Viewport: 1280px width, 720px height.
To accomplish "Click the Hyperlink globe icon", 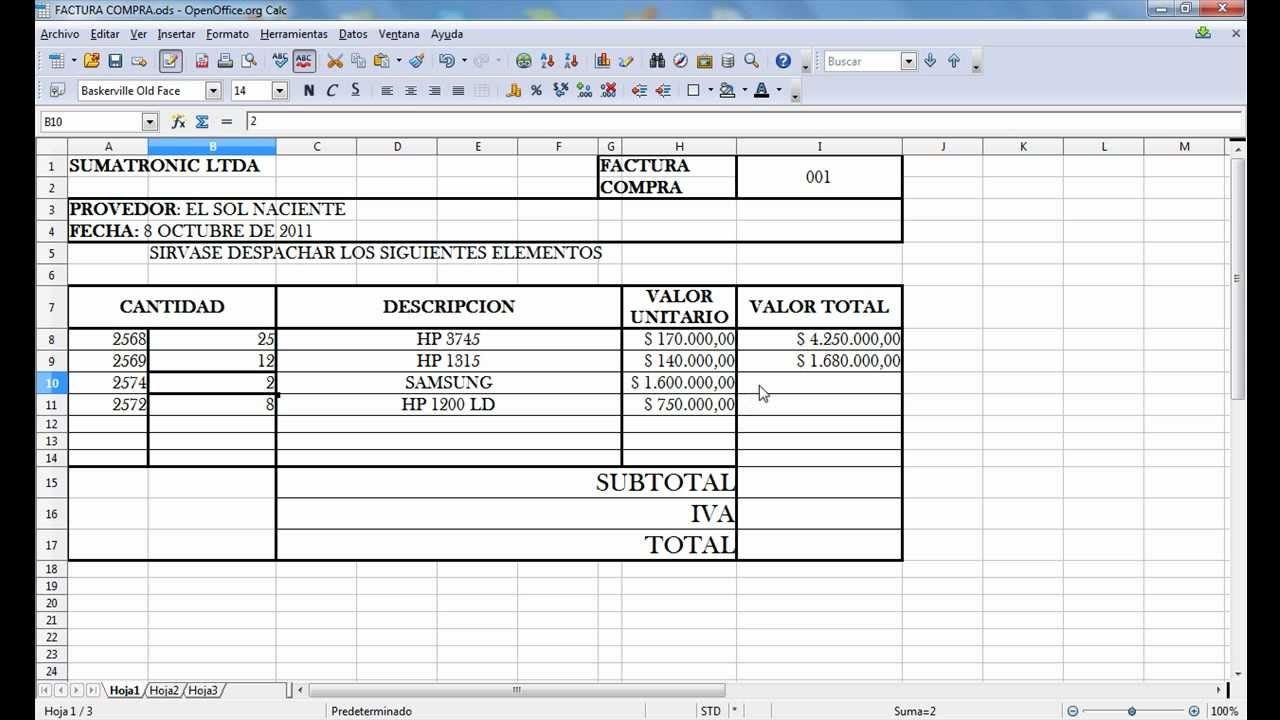I will (523, 61).
